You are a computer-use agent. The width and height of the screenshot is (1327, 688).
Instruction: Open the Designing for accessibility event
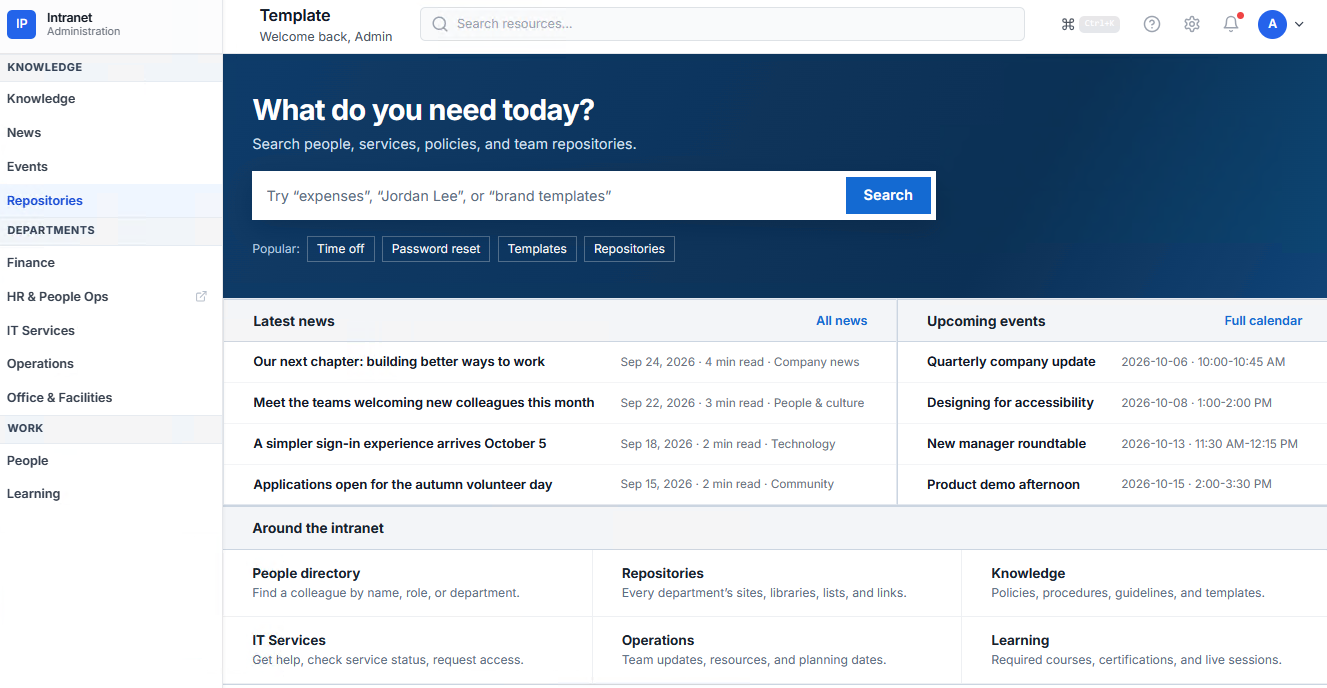pos(1010,403)
